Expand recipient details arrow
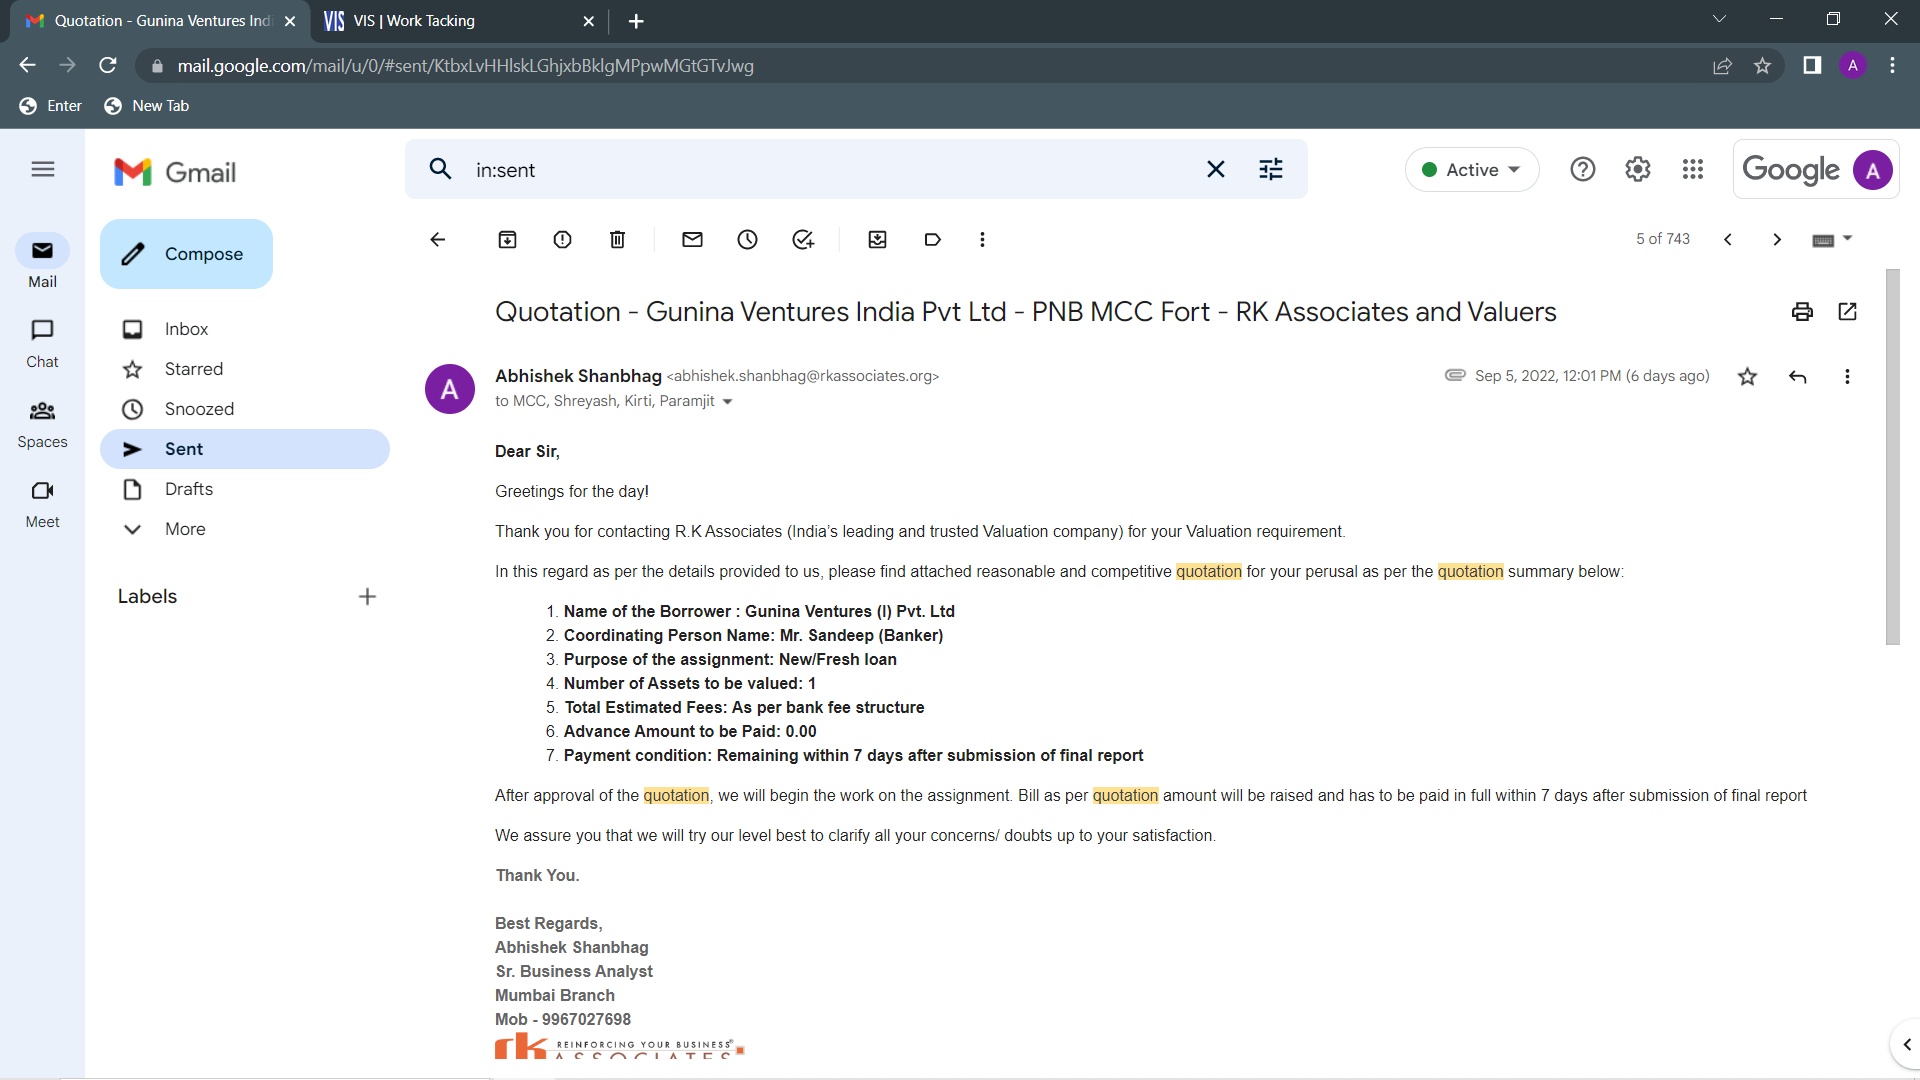This screenshot has width=1920, height=1080. [x=727, y=402]
